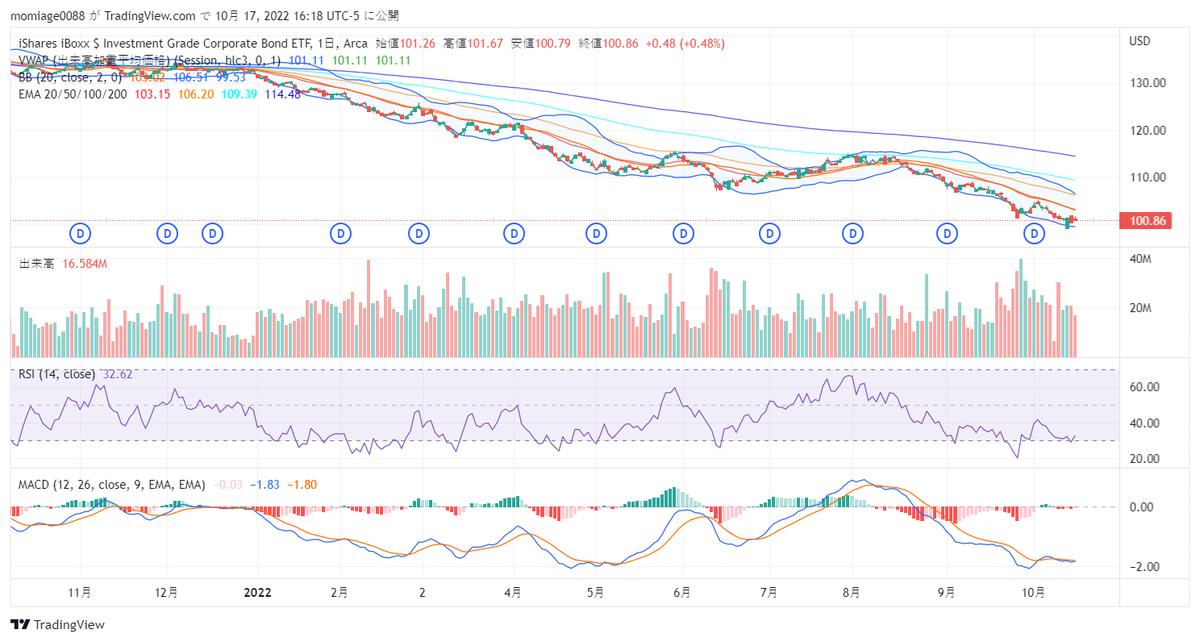Click the 130.00 price axis label
This screenshot has height=642, width=1200.
(x=1148, y=84)
